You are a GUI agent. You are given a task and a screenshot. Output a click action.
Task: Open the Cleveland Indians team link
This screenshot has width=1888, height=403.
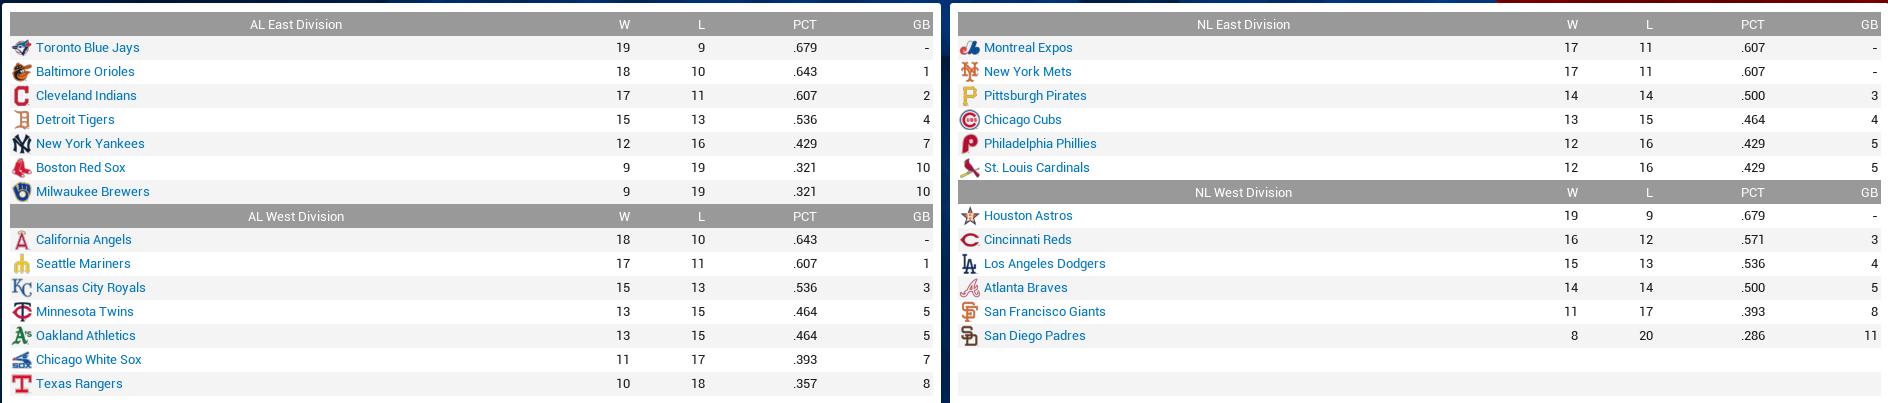pos(86,96)
